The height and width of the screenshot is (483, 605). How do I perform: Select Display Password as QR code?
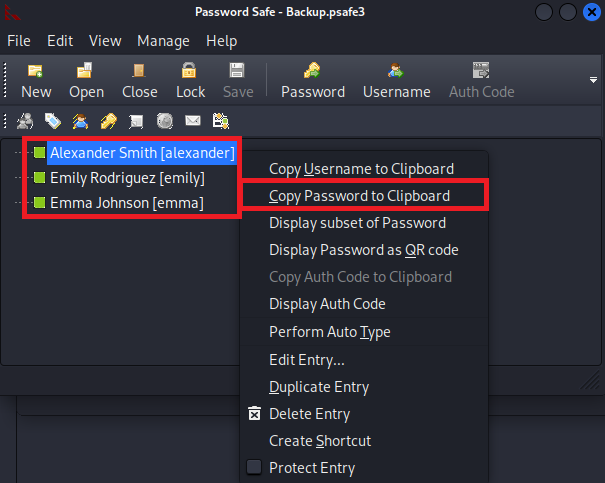coord(363,250)
